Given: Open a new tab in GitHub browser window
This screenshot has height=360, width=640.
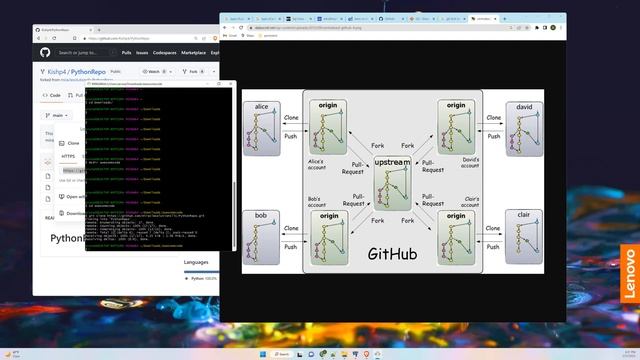Looking at the screenshot, I should click(x=99, y=30).
